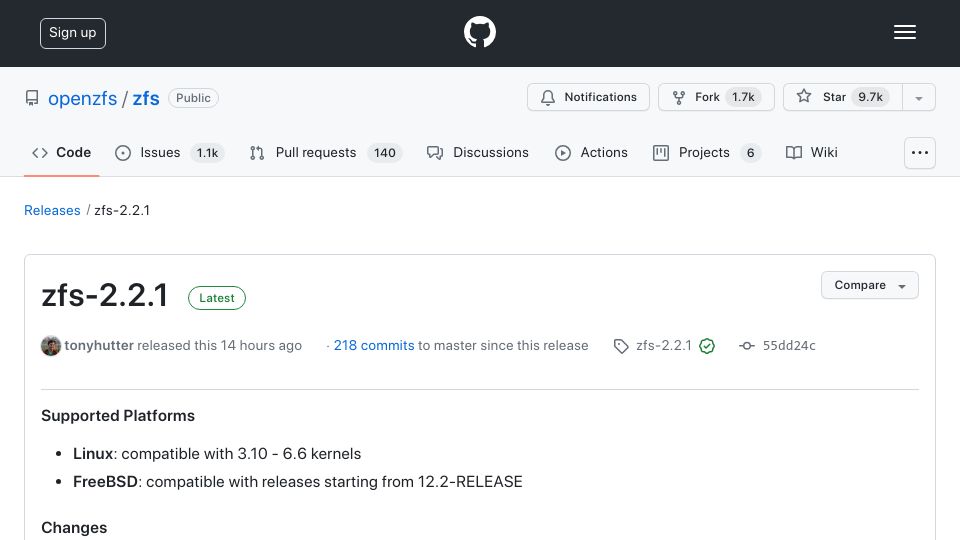The image size is (960, 540).
Task: Open the Issues tab
Action: pyautogui.click(x=170, y=152)
